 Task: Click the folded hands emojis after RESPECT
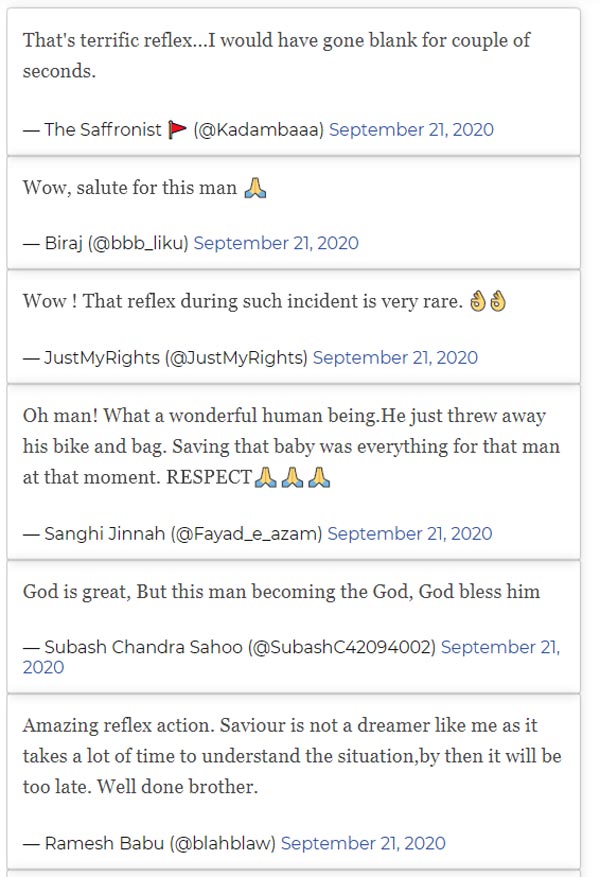(x=292, y=478)
